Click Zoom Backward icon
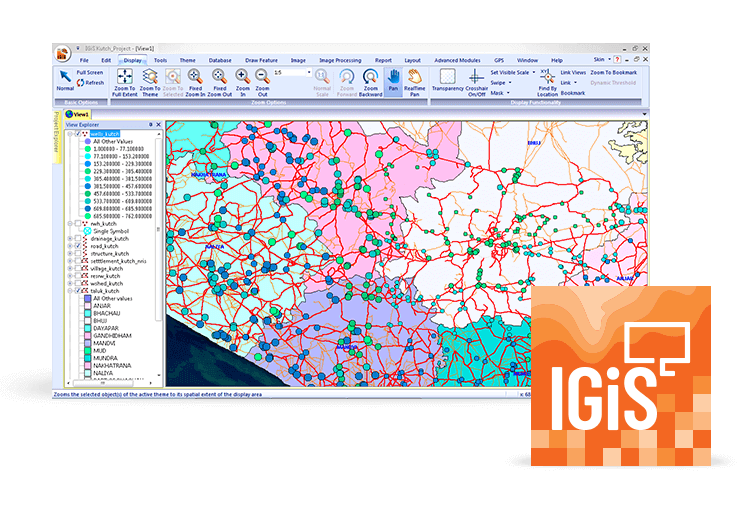This screenshot has height=506, width=749. click(370, 76)
